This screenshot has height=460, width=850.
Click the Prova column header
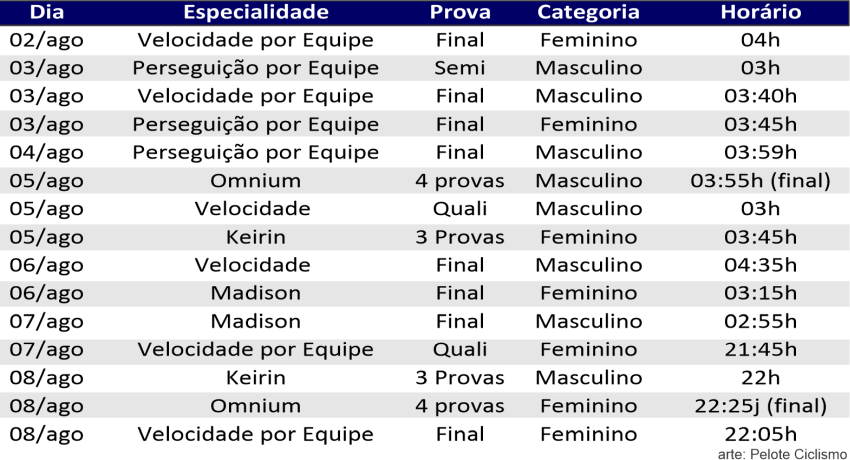coord(460,13)
